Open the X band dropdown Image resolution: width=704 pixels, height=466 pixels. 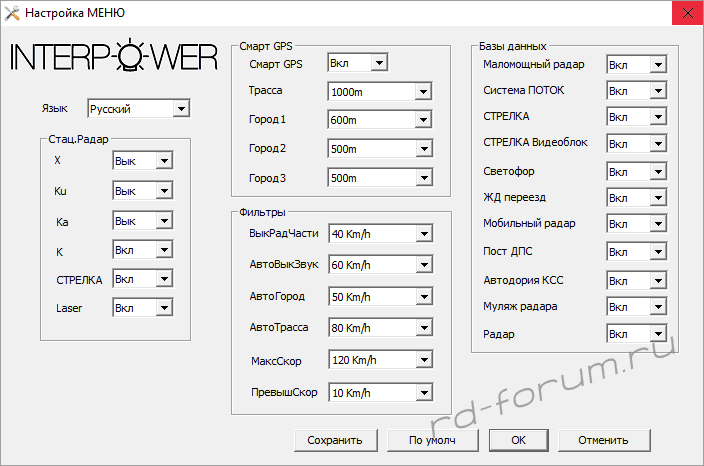click(143, 160)
